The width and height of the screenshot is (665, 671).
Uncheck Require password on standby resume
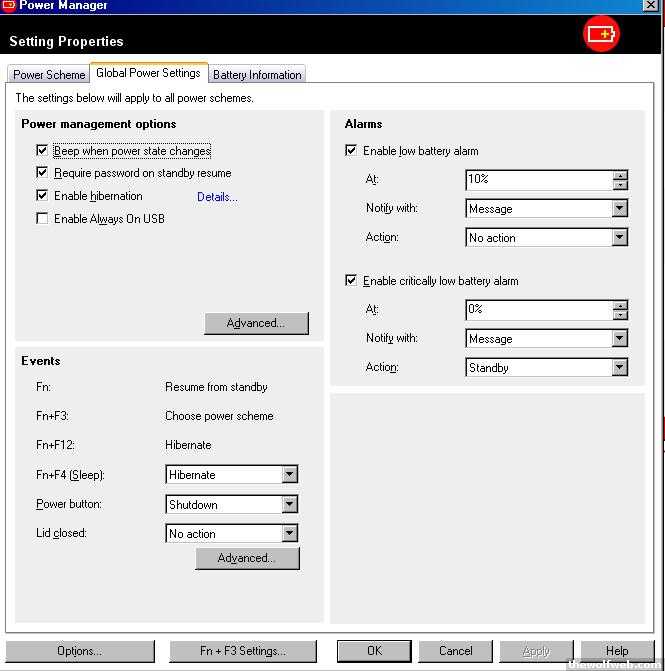pos(42,173)
